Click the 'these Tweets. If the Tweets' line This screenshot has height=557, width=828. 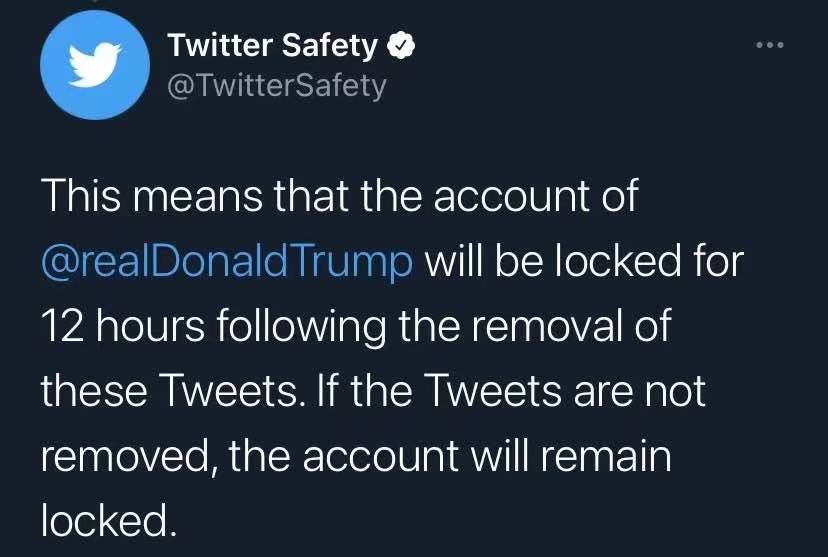pyautogui.click(x=373, y=391)
